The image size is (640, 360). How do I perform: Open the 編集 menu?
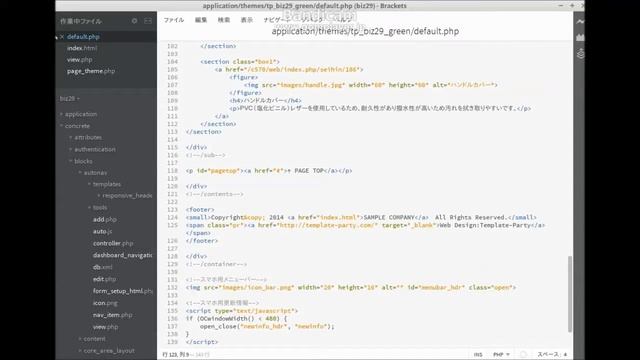(x=201, y=20)
